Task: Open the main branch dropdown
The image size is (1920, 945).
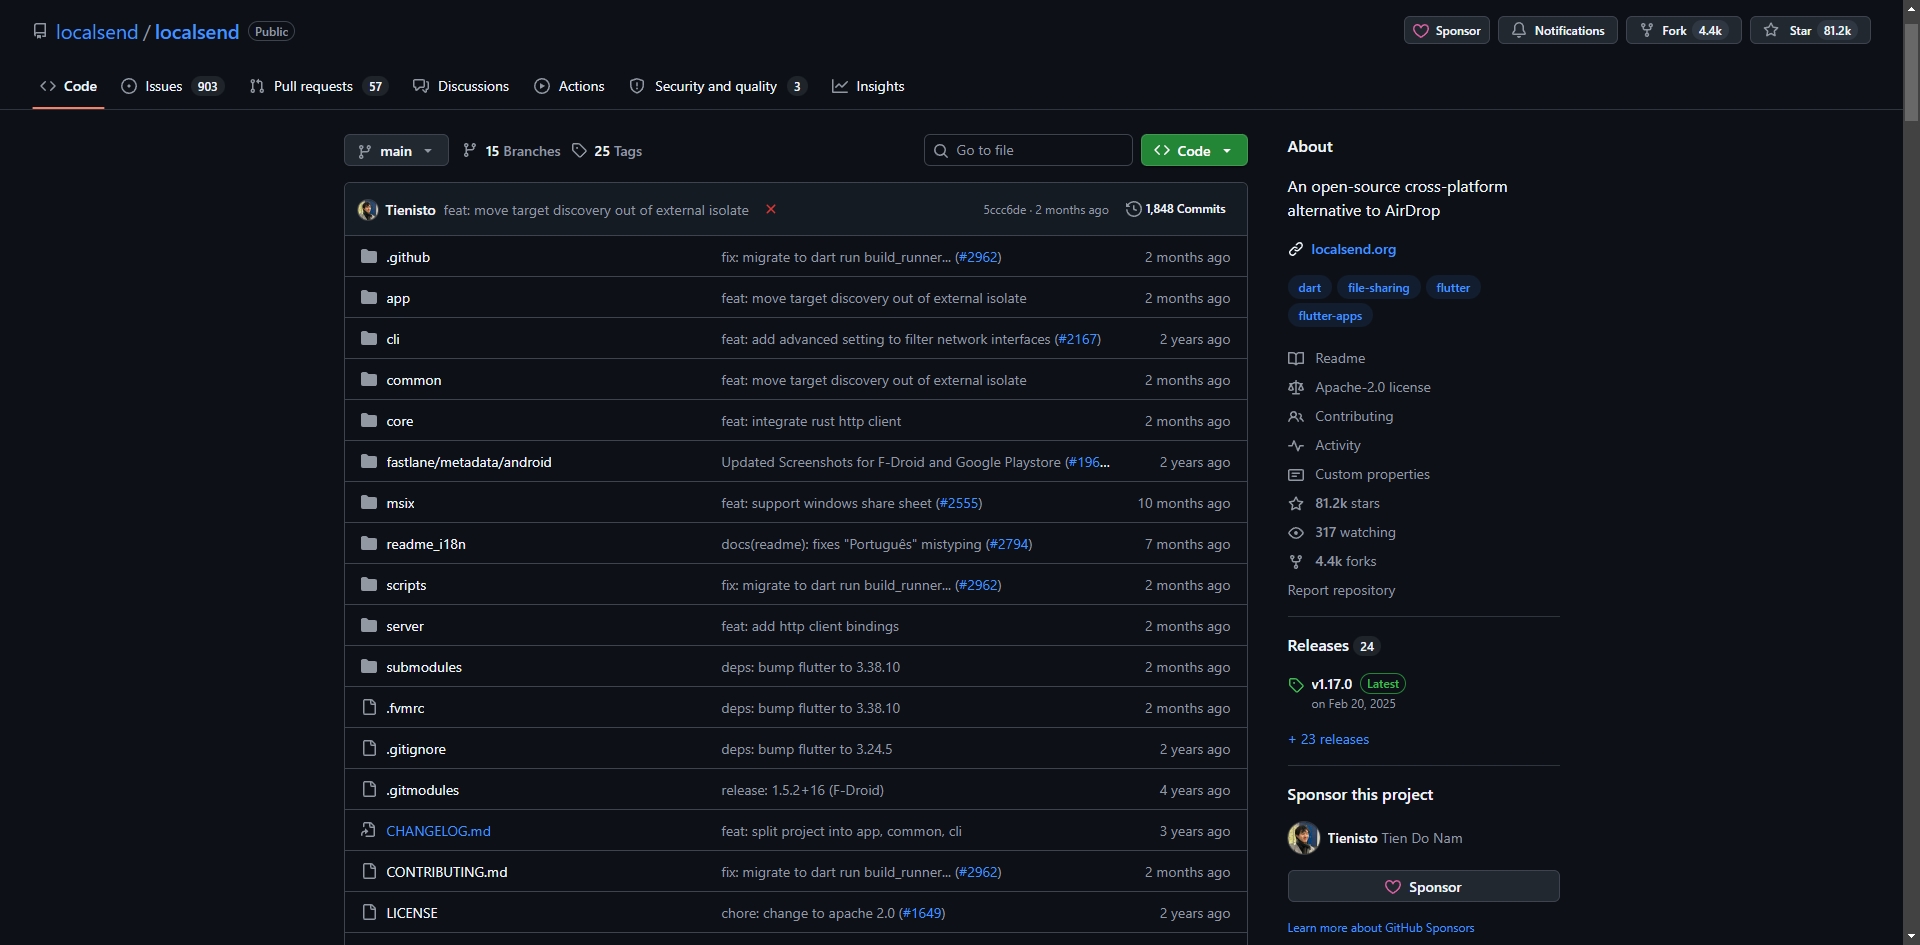Action: point(396,150)
